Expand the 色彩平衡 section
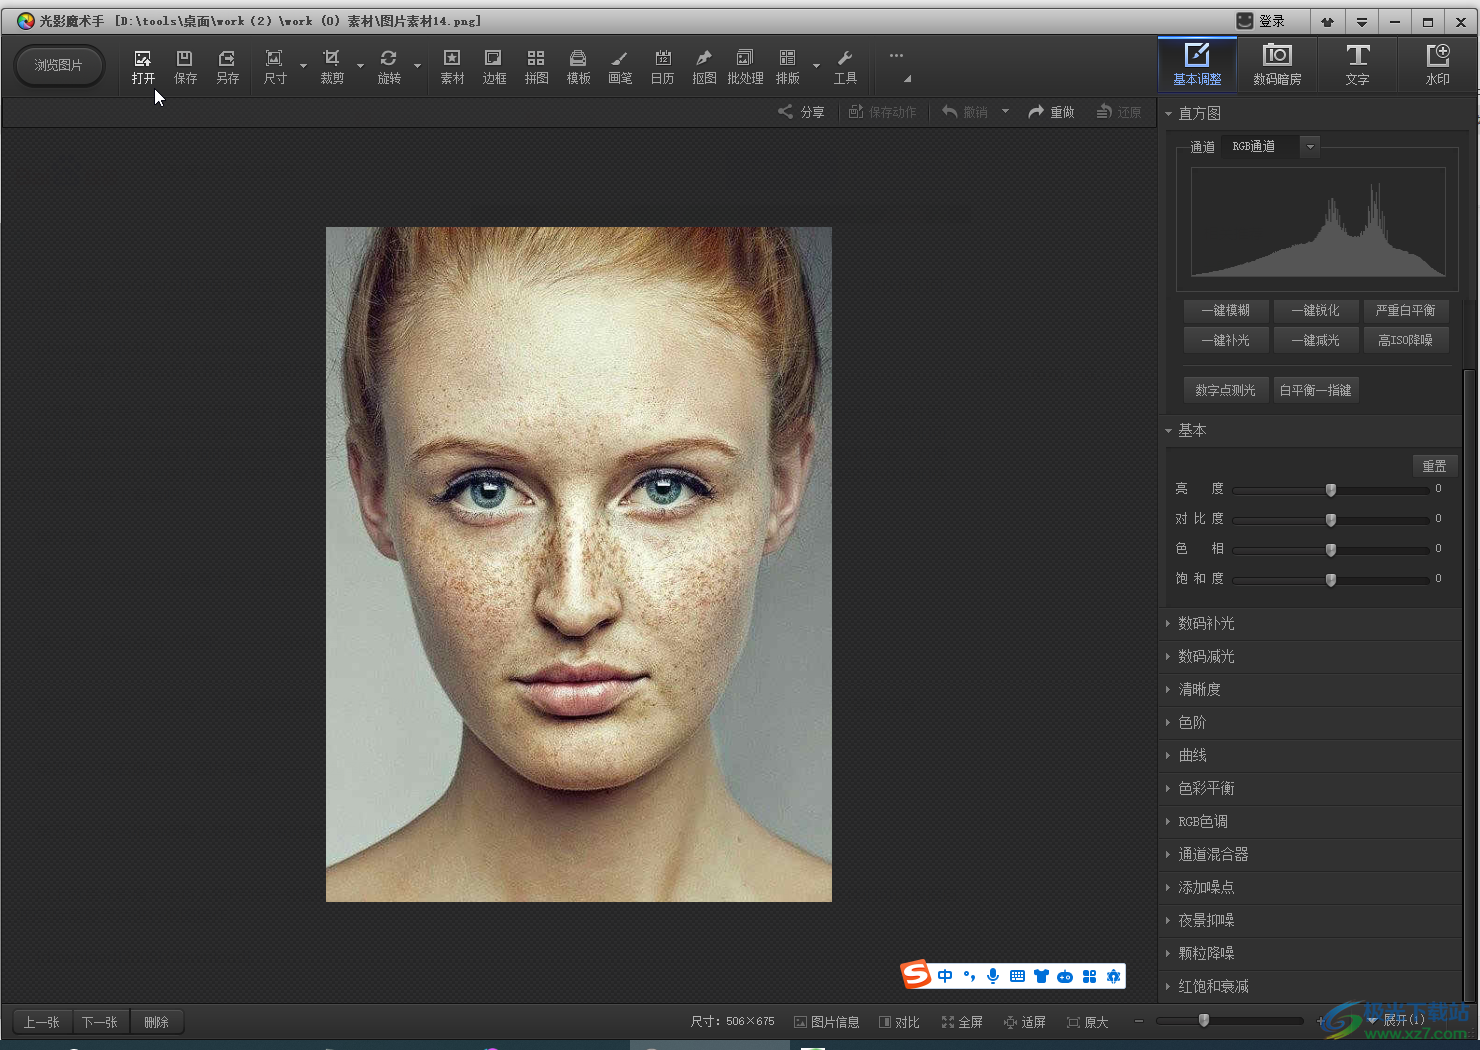This screenshot has height=1050, width=1480. (1310, 788)
